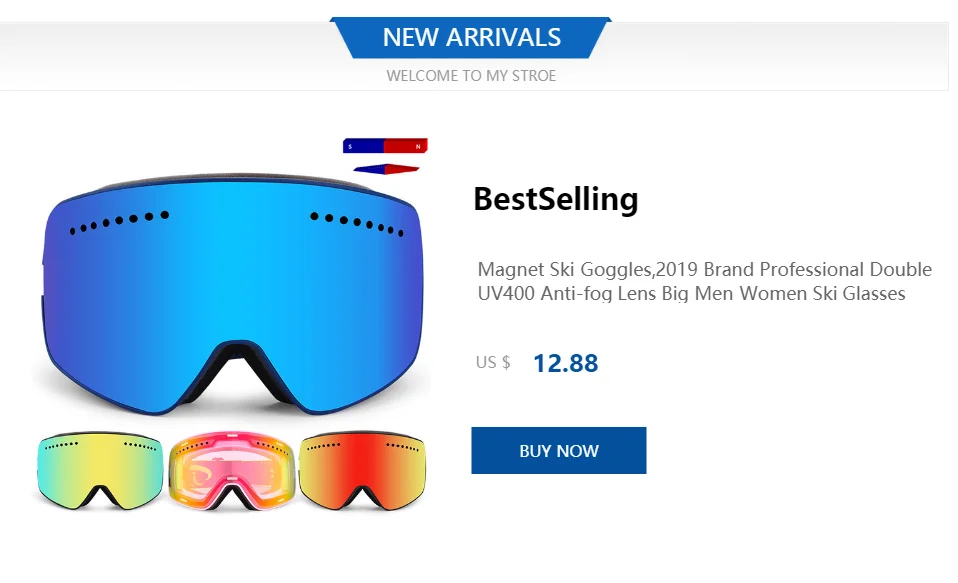The image size is (958, 583).
Task: Click the N pole of the bar magnet
Action: [x=406, y=145]
